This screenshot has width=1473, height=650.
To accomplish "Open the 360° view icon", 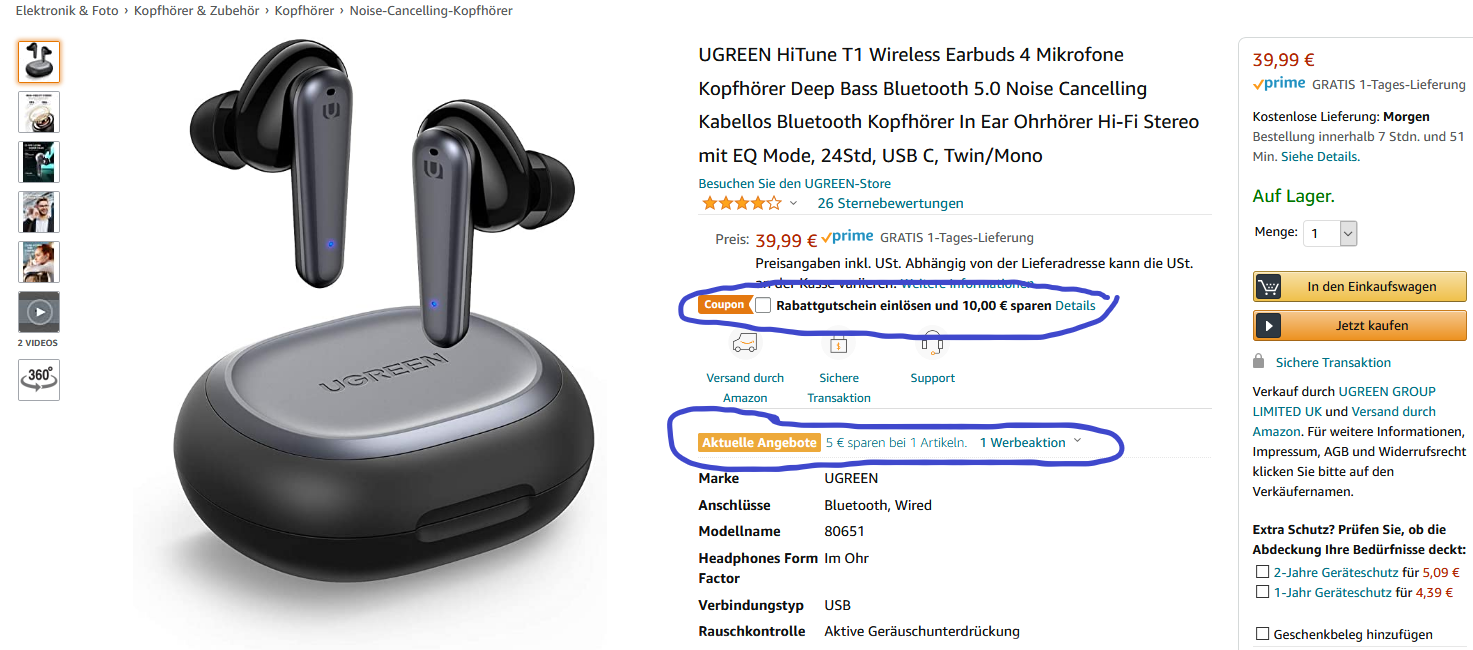I will point(39,380).
